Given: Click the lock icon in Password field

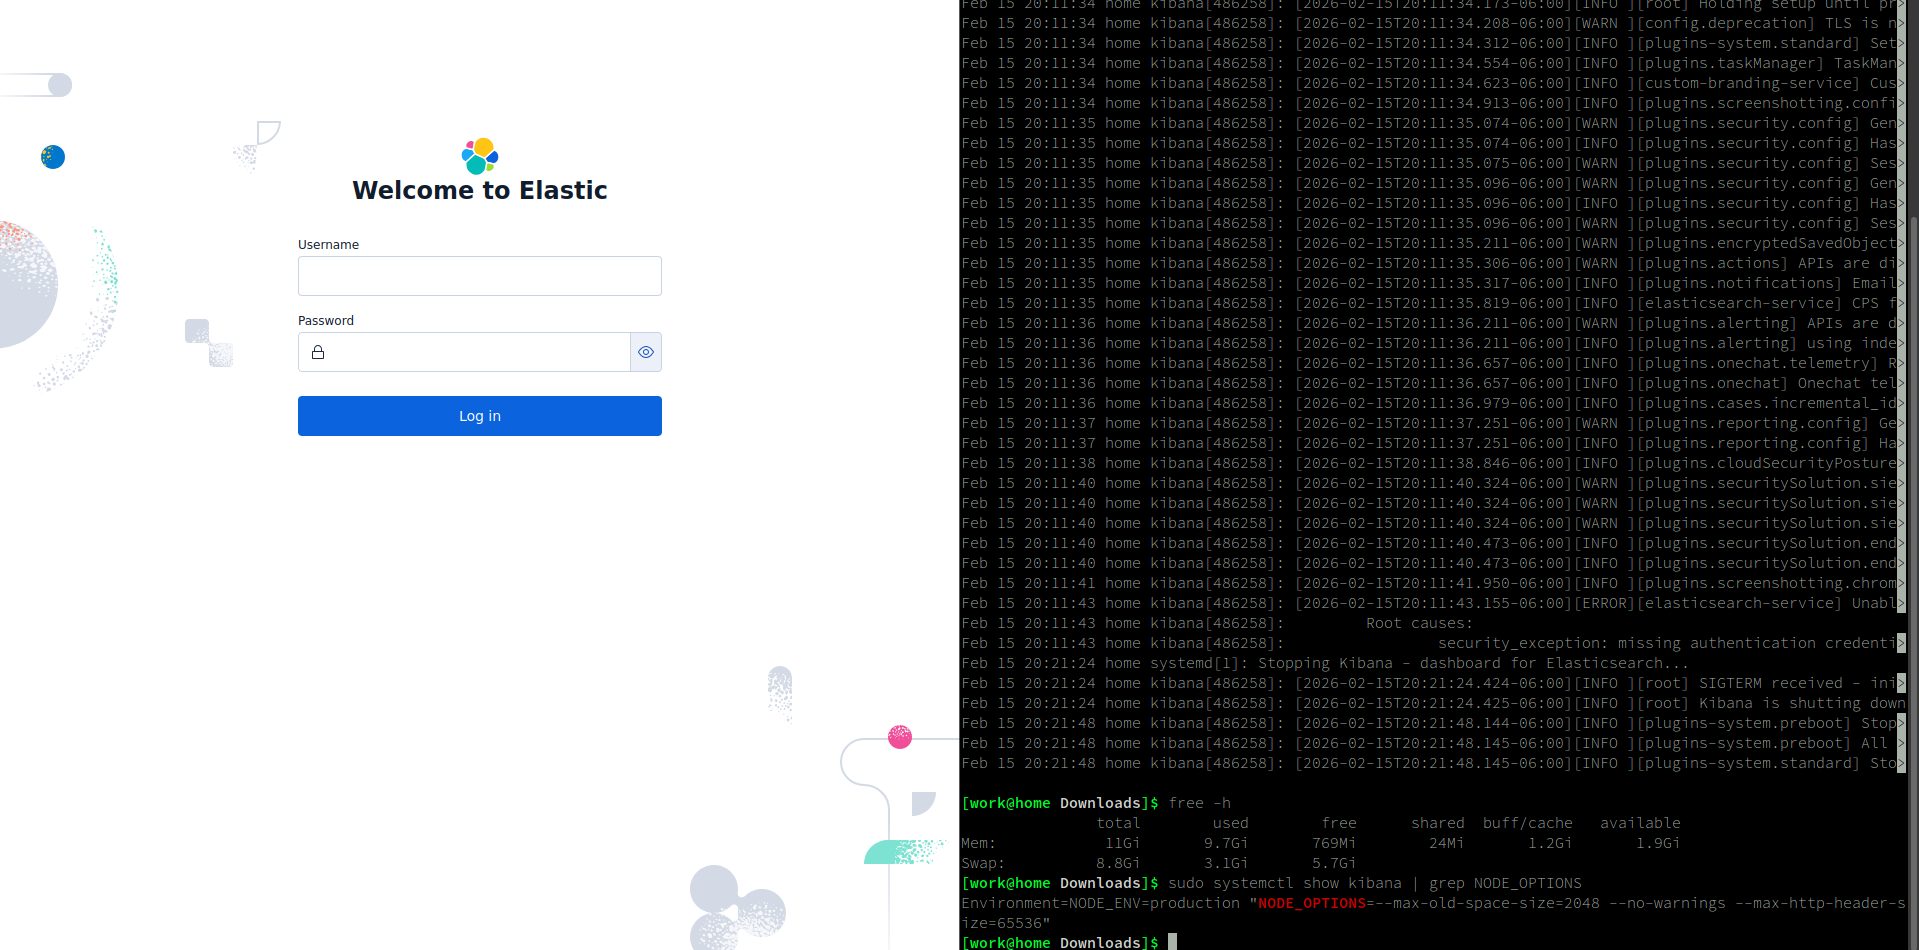Looking at the screenshot, I should click(x=318, y=352).
